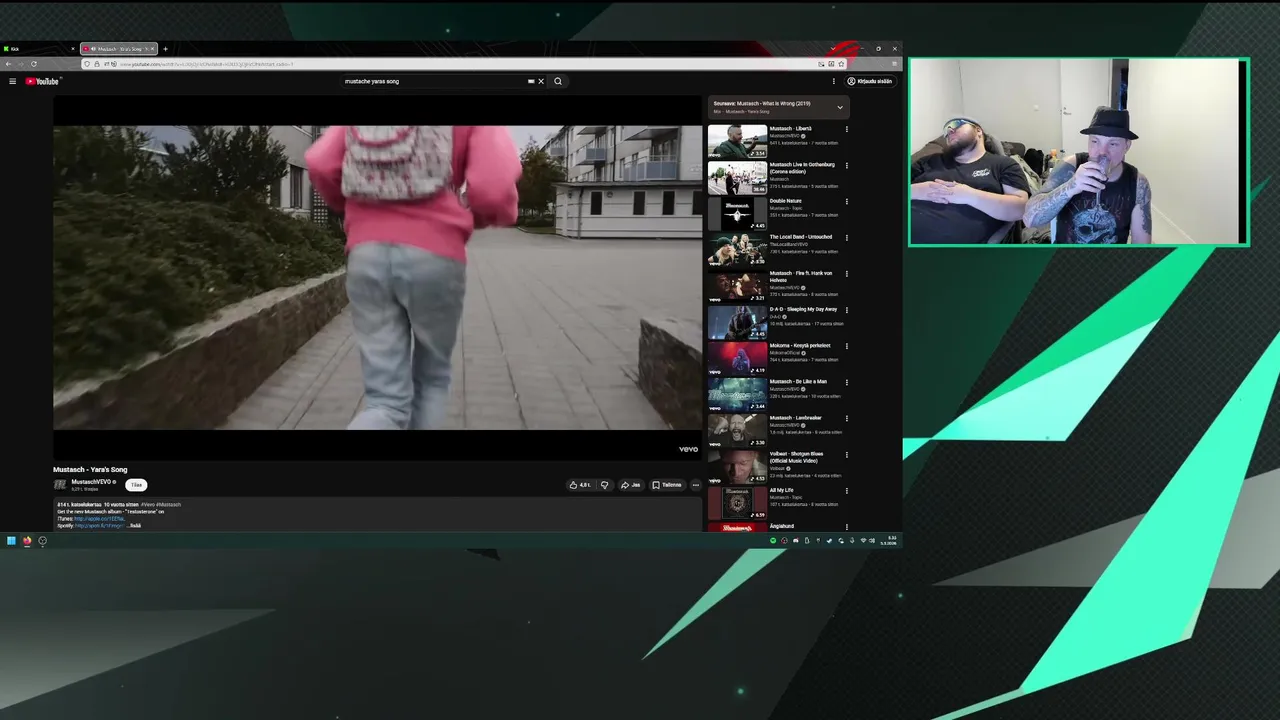Screen dimensions: 1280x720
Task: Go back with the browser back arrow
Action: tap(8, 64)
